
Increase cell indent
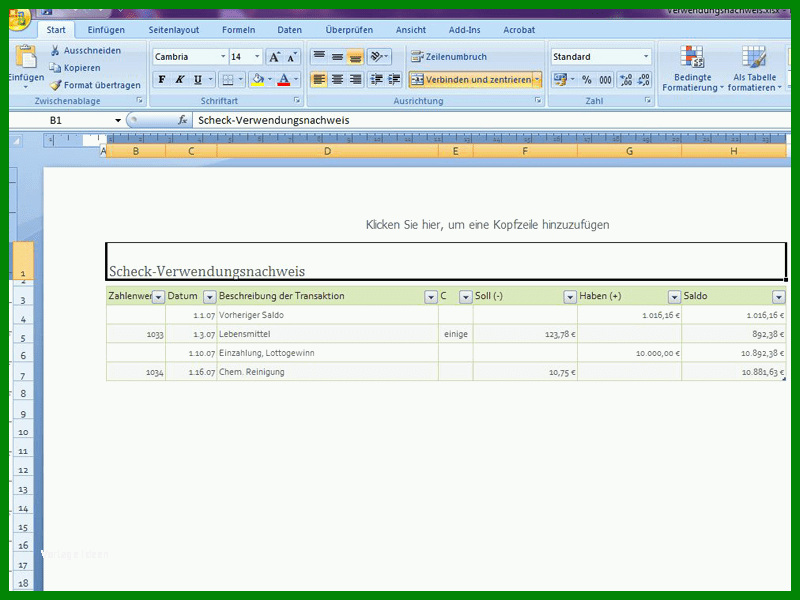pyautogui.click(x=394, y=80)
